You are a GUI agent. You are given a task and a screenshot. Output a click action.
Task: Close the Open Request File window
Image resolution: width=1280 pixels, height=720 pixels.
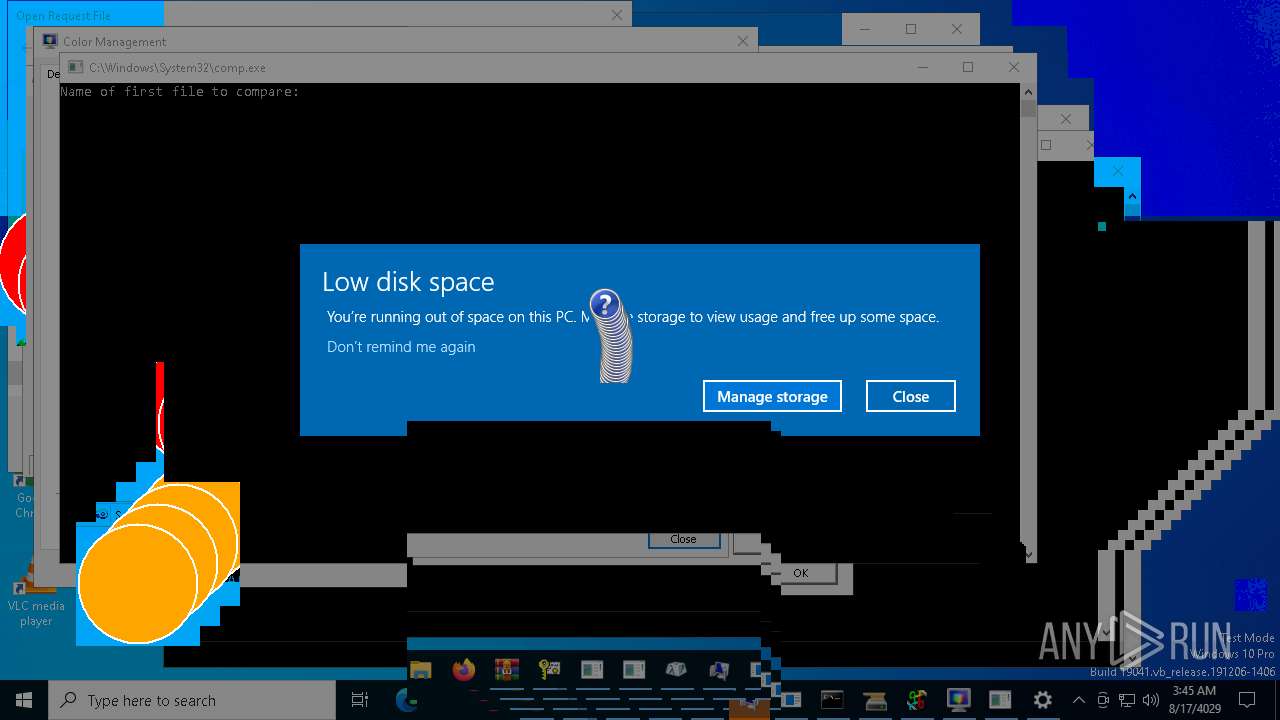[617, 15]
